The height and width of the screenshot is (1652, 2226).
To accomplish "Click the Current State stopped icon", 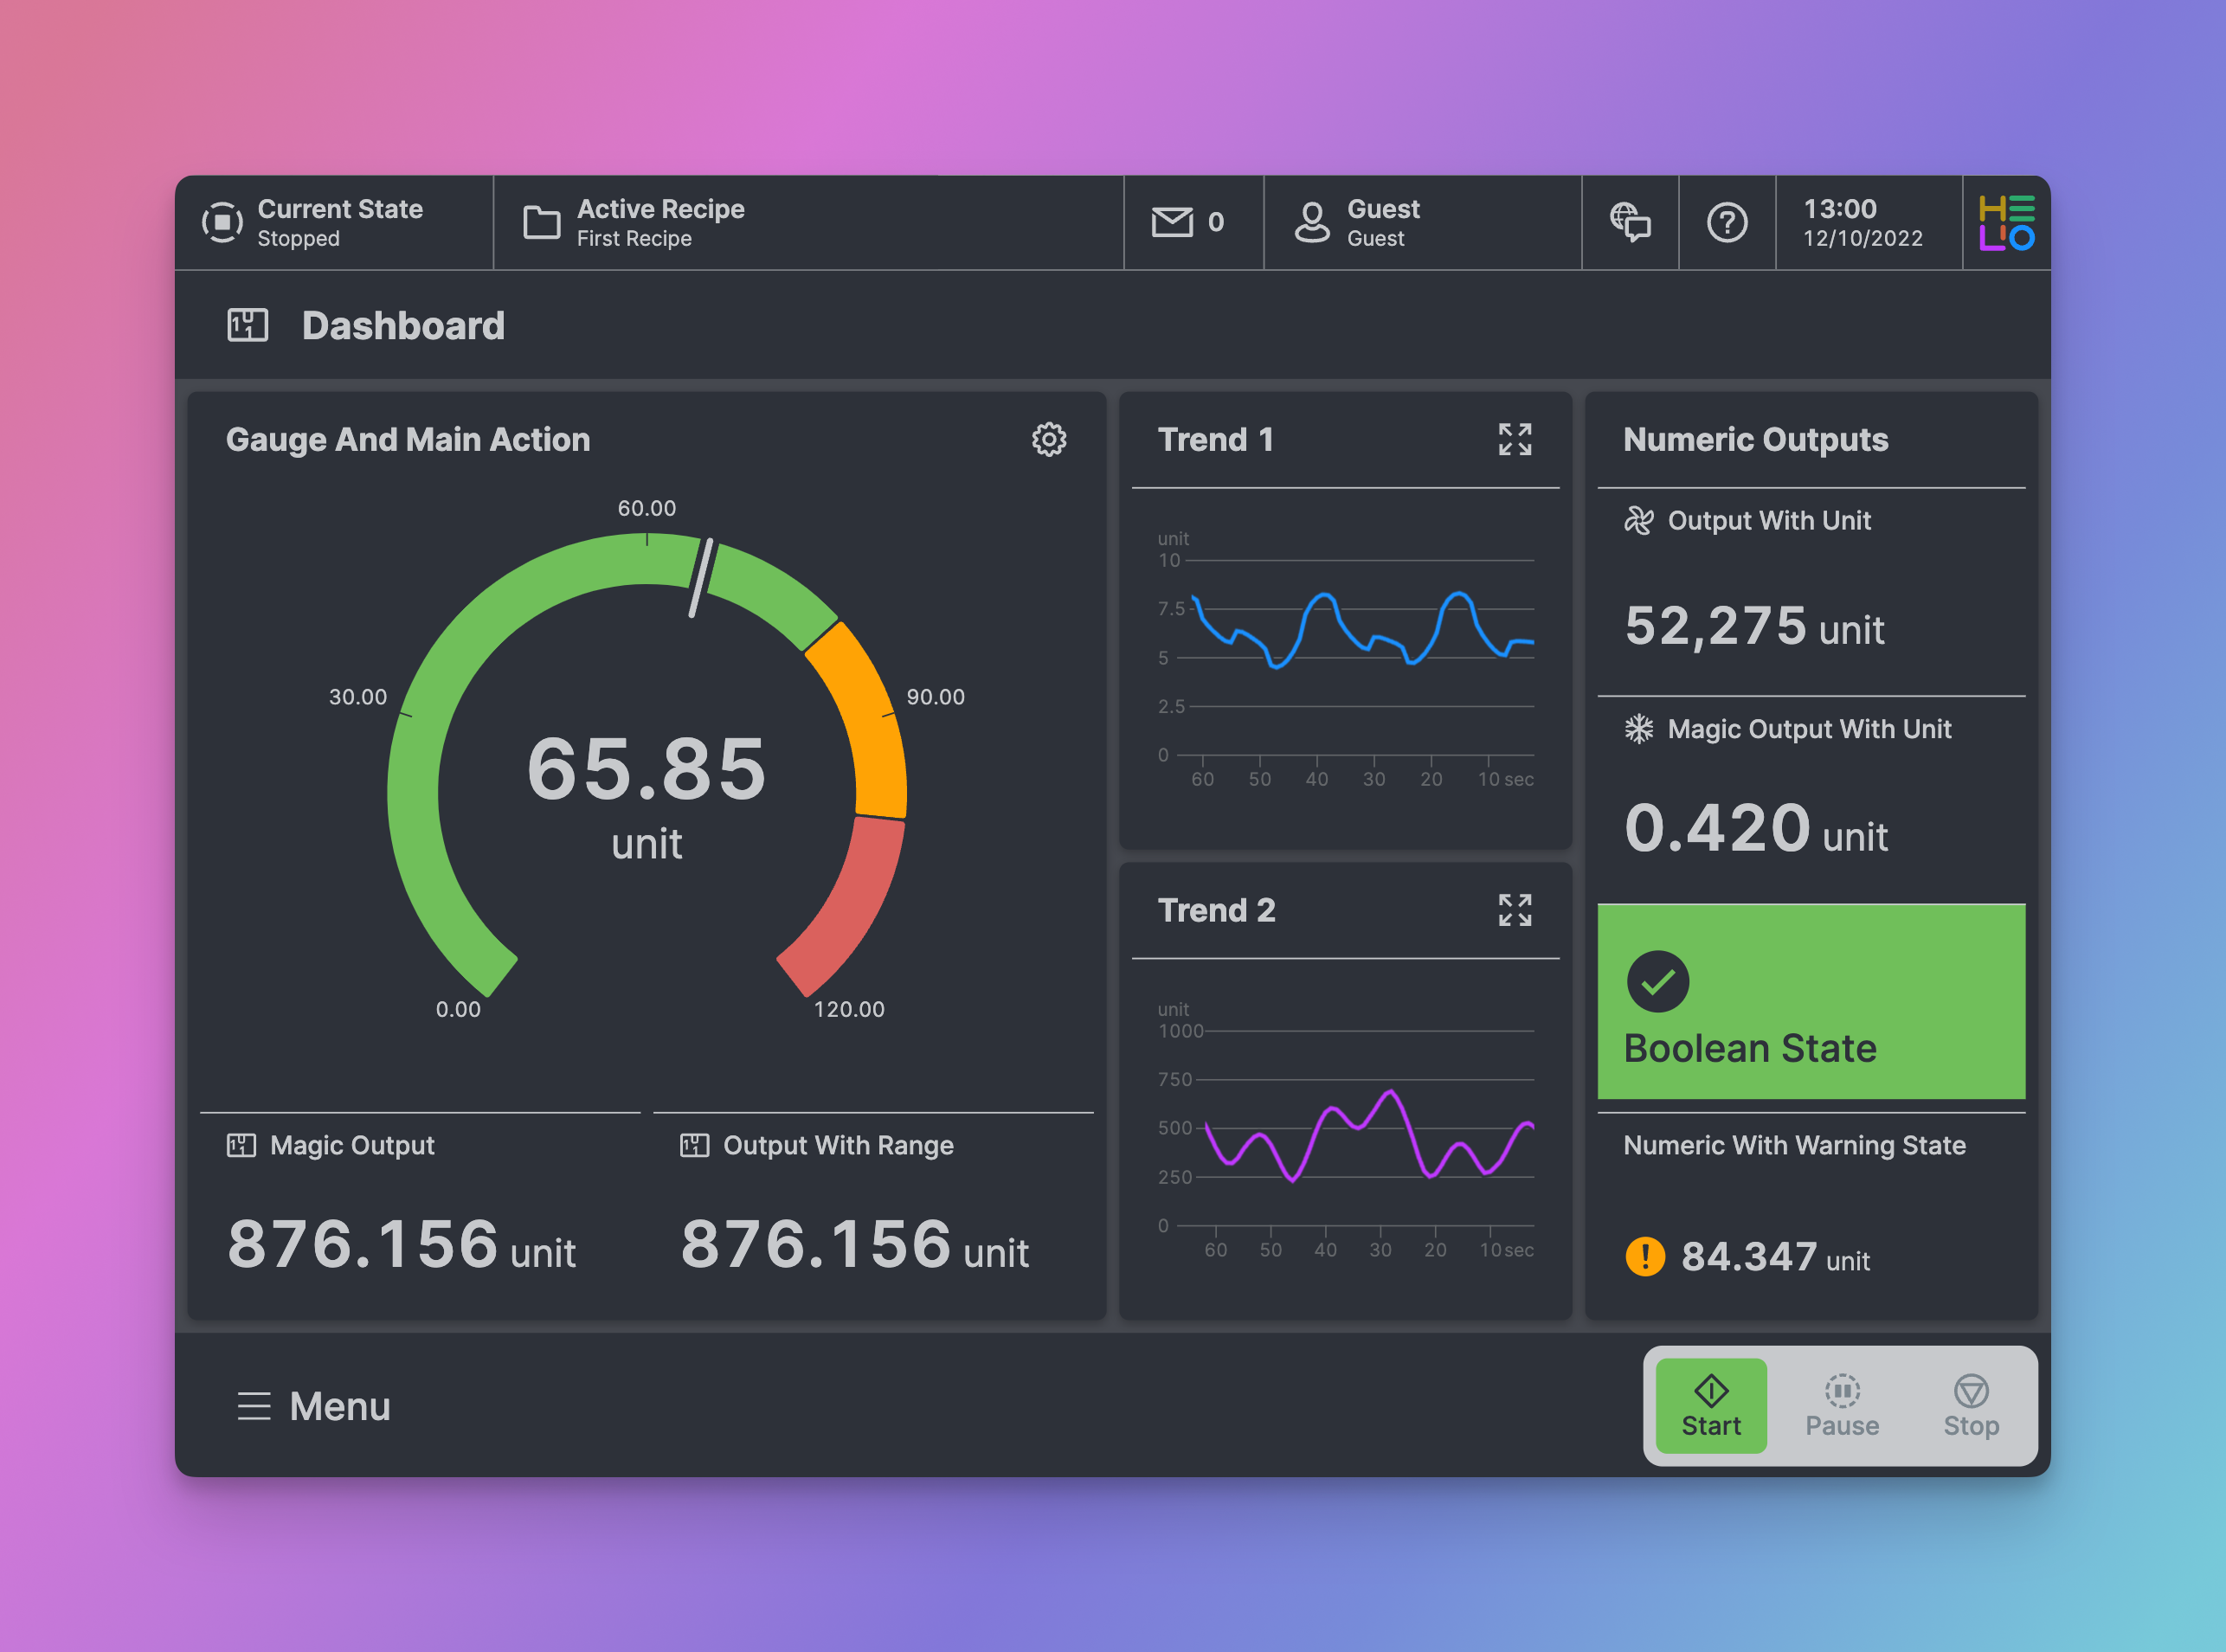I will pos(222,222).
